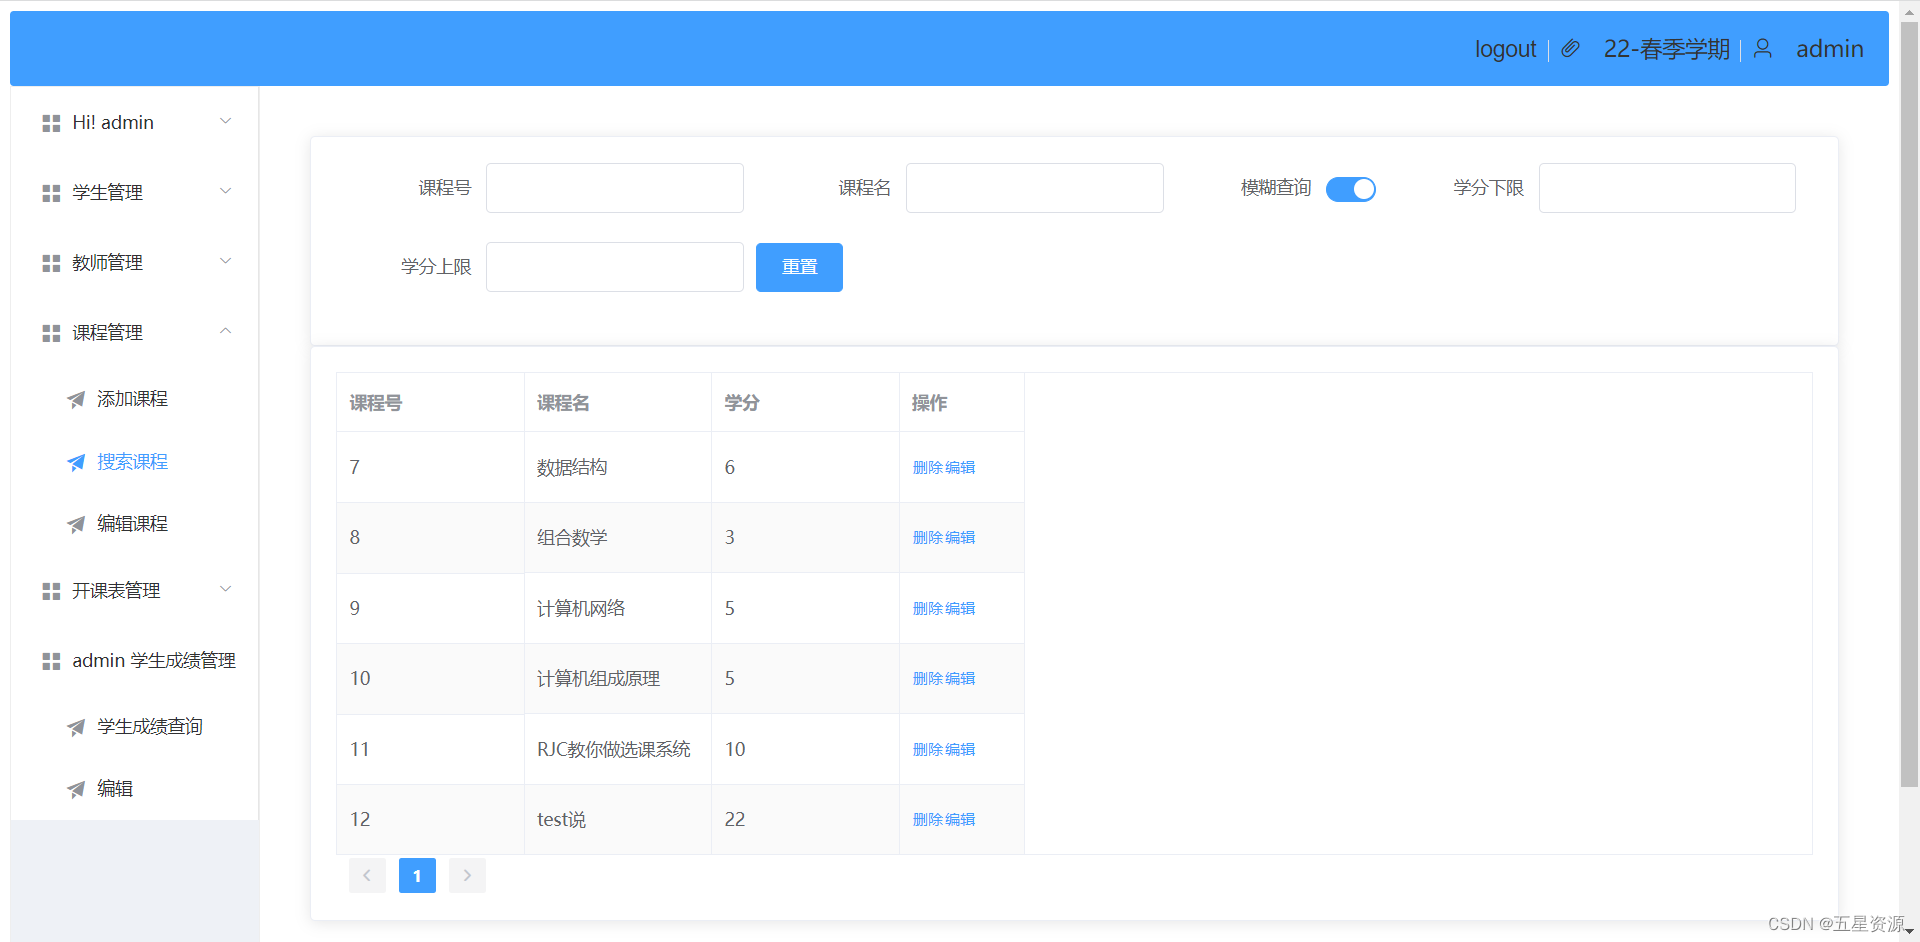Image resolution: width=1920 pixels, height=942 pixels.
Task: Edit course 数据结构 via 编辑 link
Action: pos(960,467)
